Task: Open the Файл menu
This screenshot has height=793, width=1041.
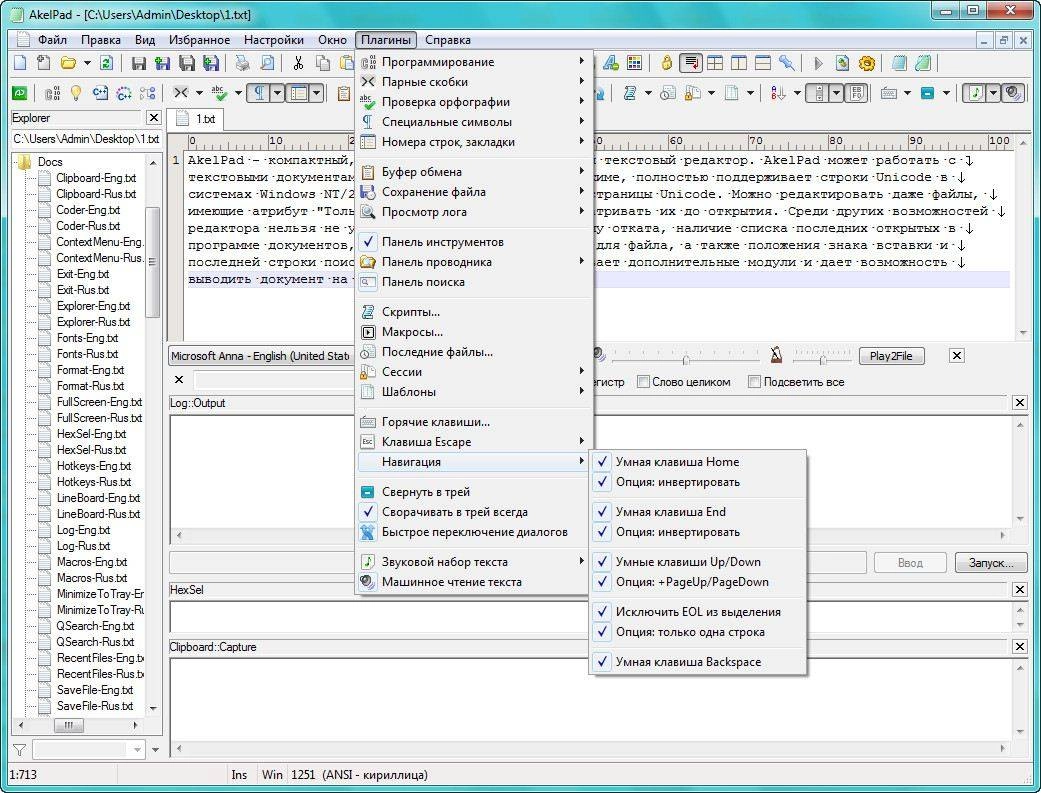Action: pos(52,40)
